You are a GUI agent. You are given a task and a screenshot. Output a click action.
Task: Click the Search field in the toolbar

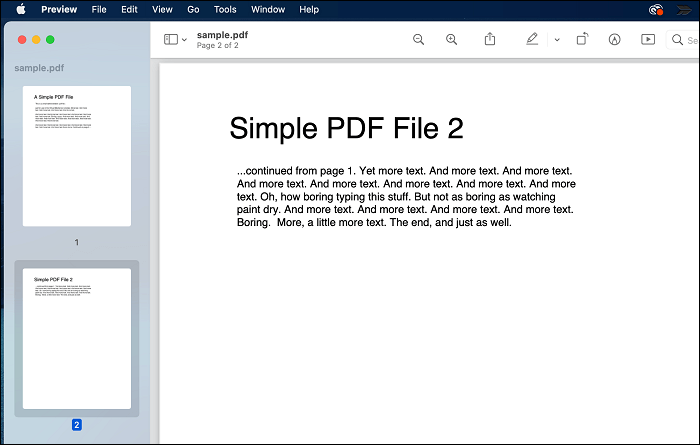coord(684,40)
